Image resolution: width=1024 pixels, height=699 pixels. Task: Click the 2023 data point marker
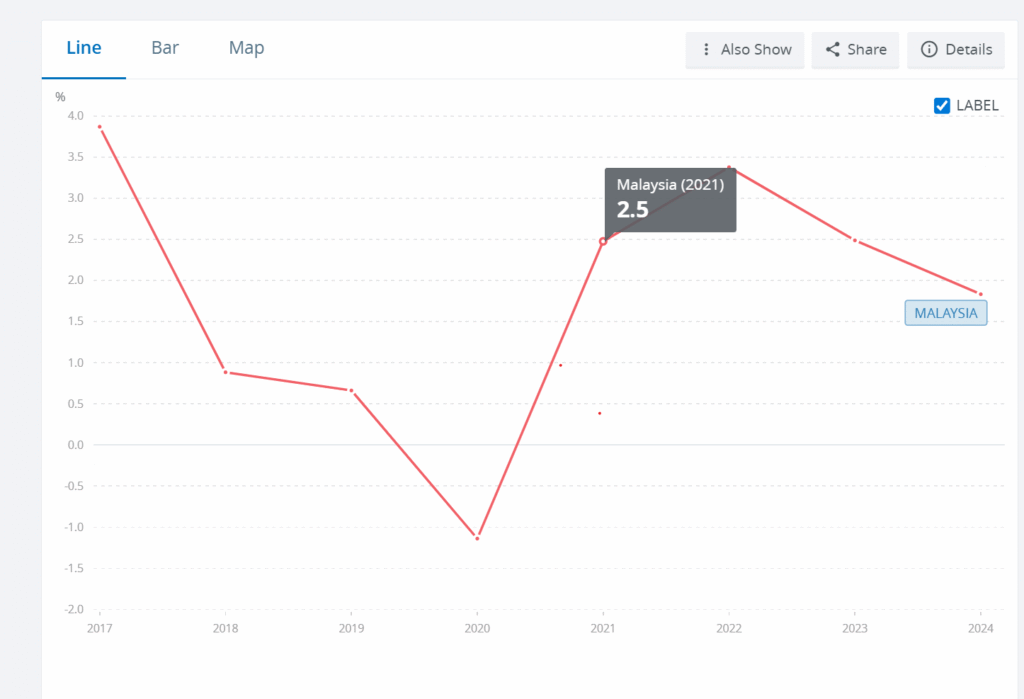855,240
